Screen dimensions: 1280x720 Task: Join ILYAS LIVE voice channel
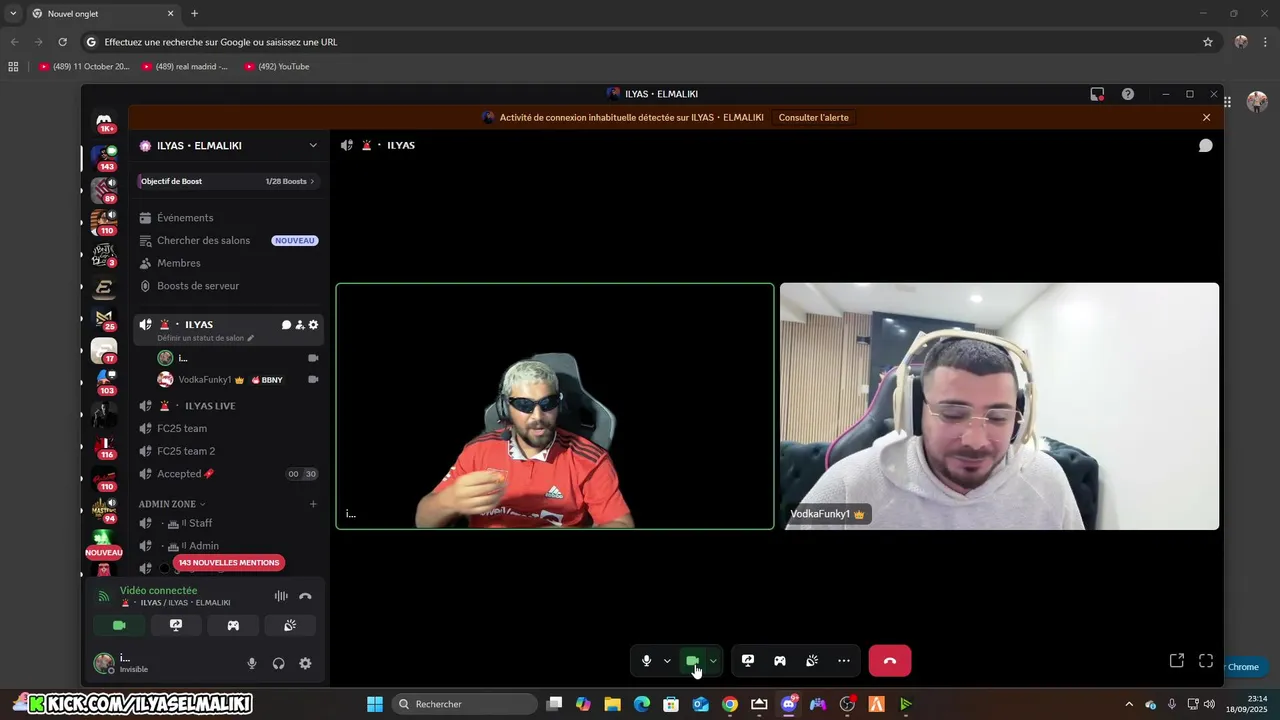click(229, 406)
